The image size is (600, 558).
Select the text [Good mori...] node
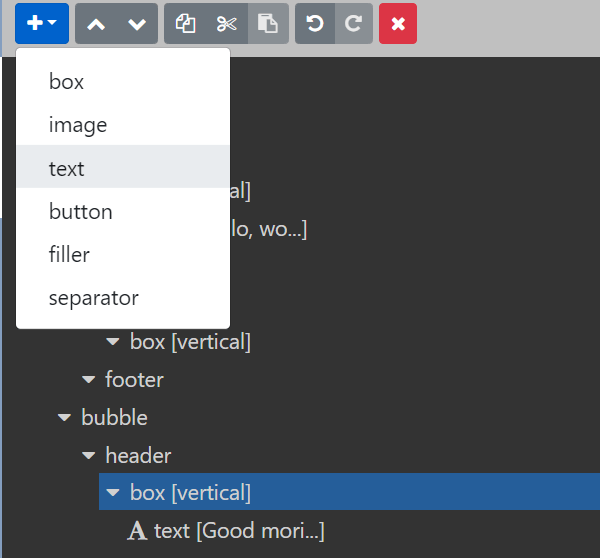240,530
